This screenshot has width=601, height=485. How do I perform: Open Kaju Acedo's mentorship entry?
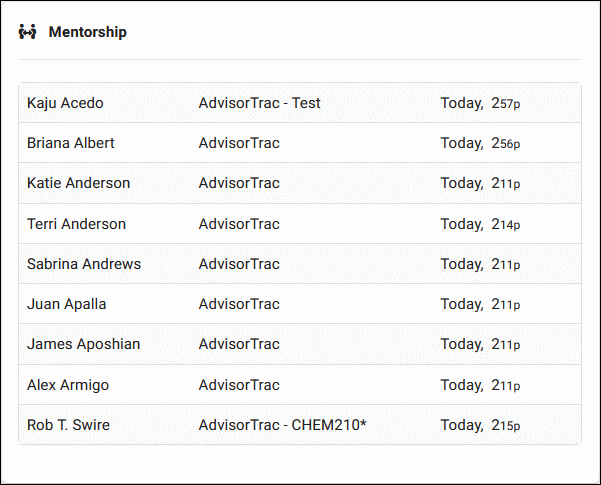(65, 103)
